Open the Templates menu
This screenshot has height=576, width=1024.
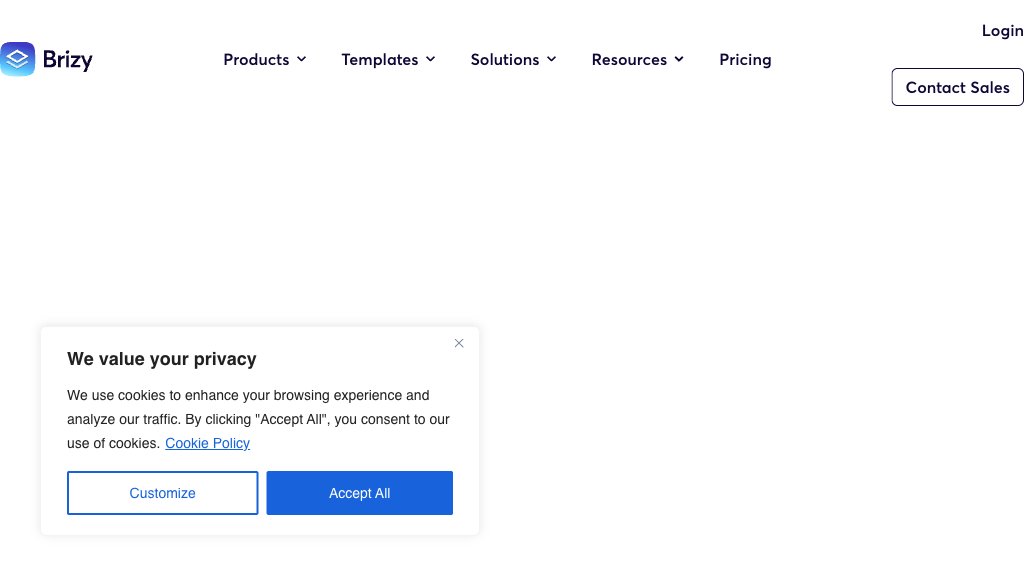tap(380, 60)
